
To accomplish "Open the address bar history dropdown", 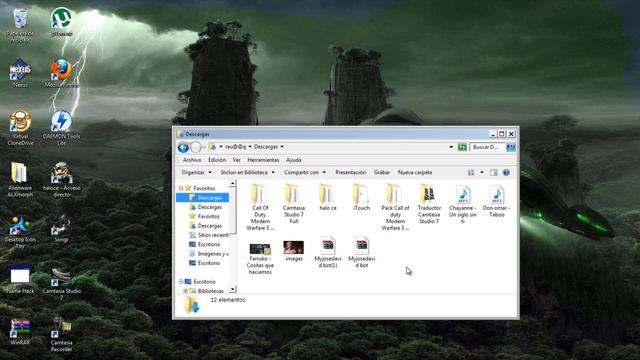I will pos(451,147).
